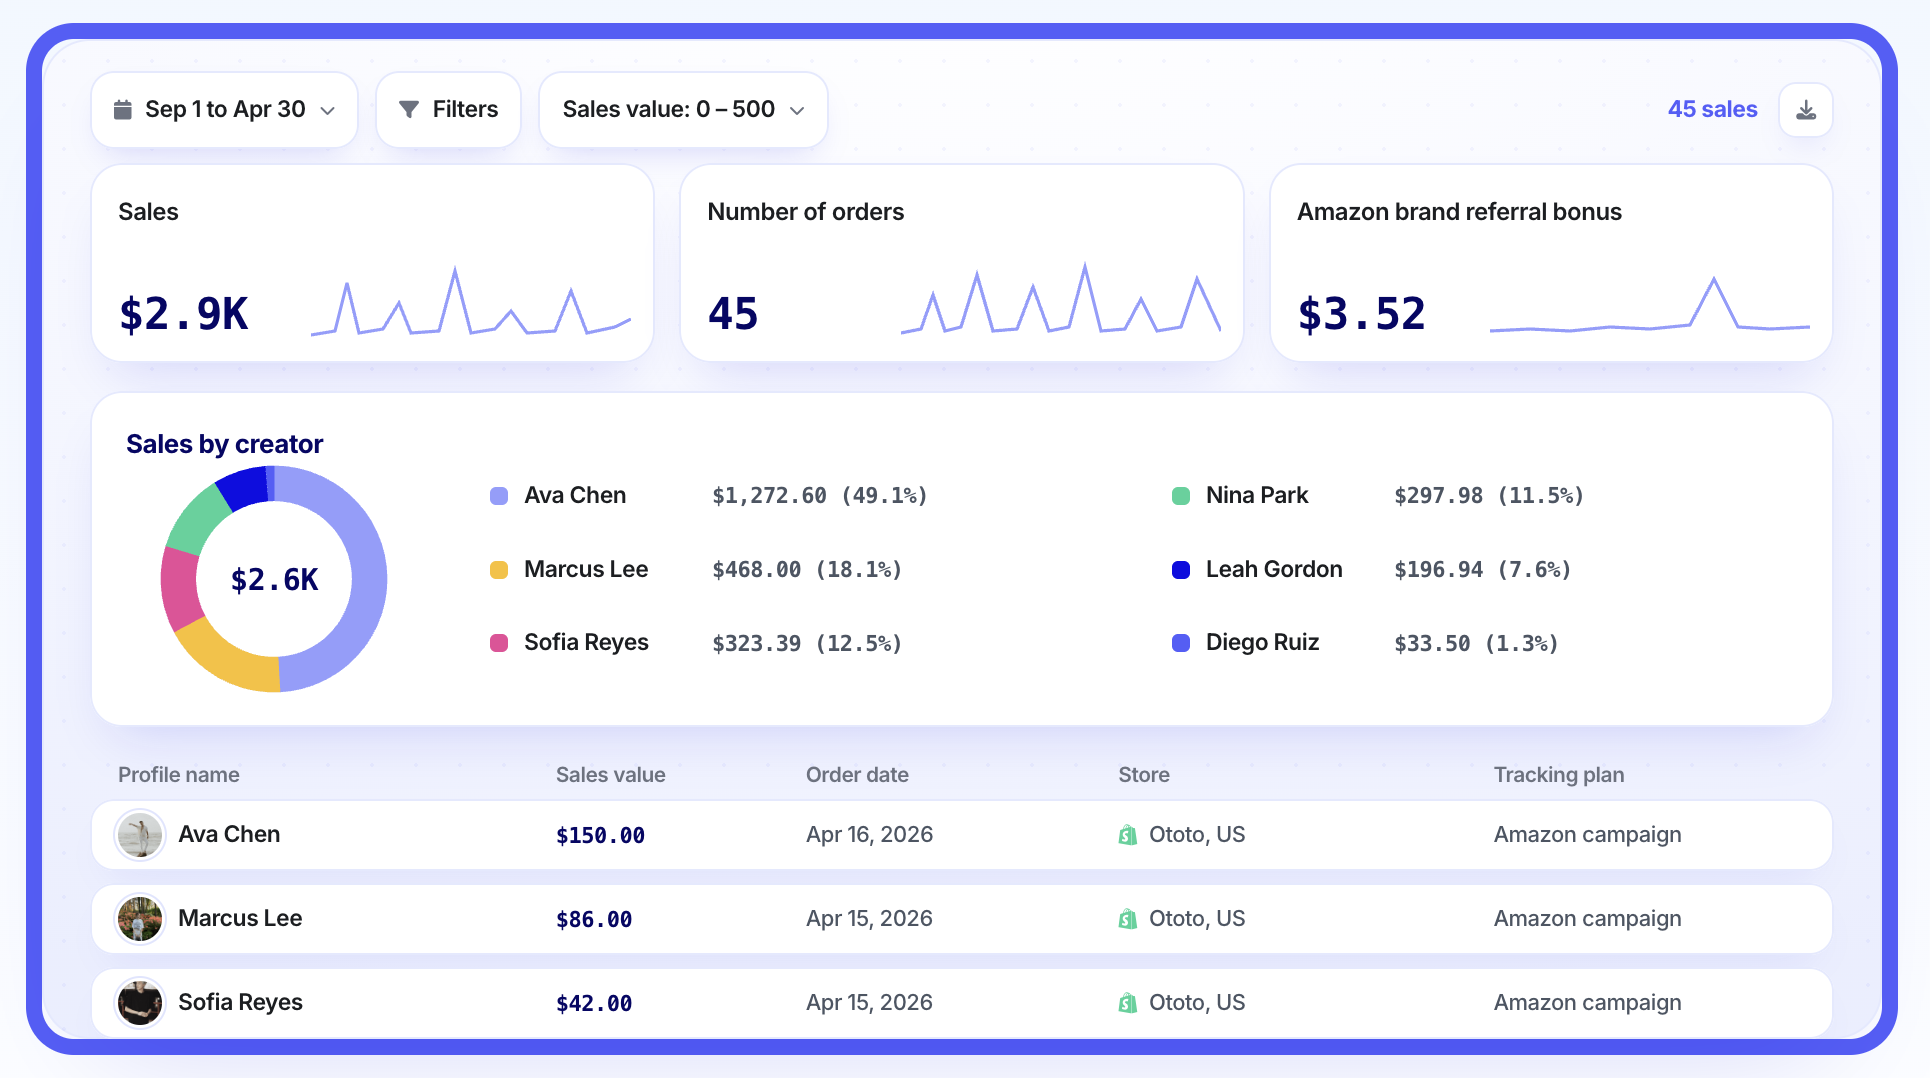Image resolution: width=1930 pixels, height=1078 pixels.
Task: Select the $86.00 sales value cell
Action: (x=594, y=919)
